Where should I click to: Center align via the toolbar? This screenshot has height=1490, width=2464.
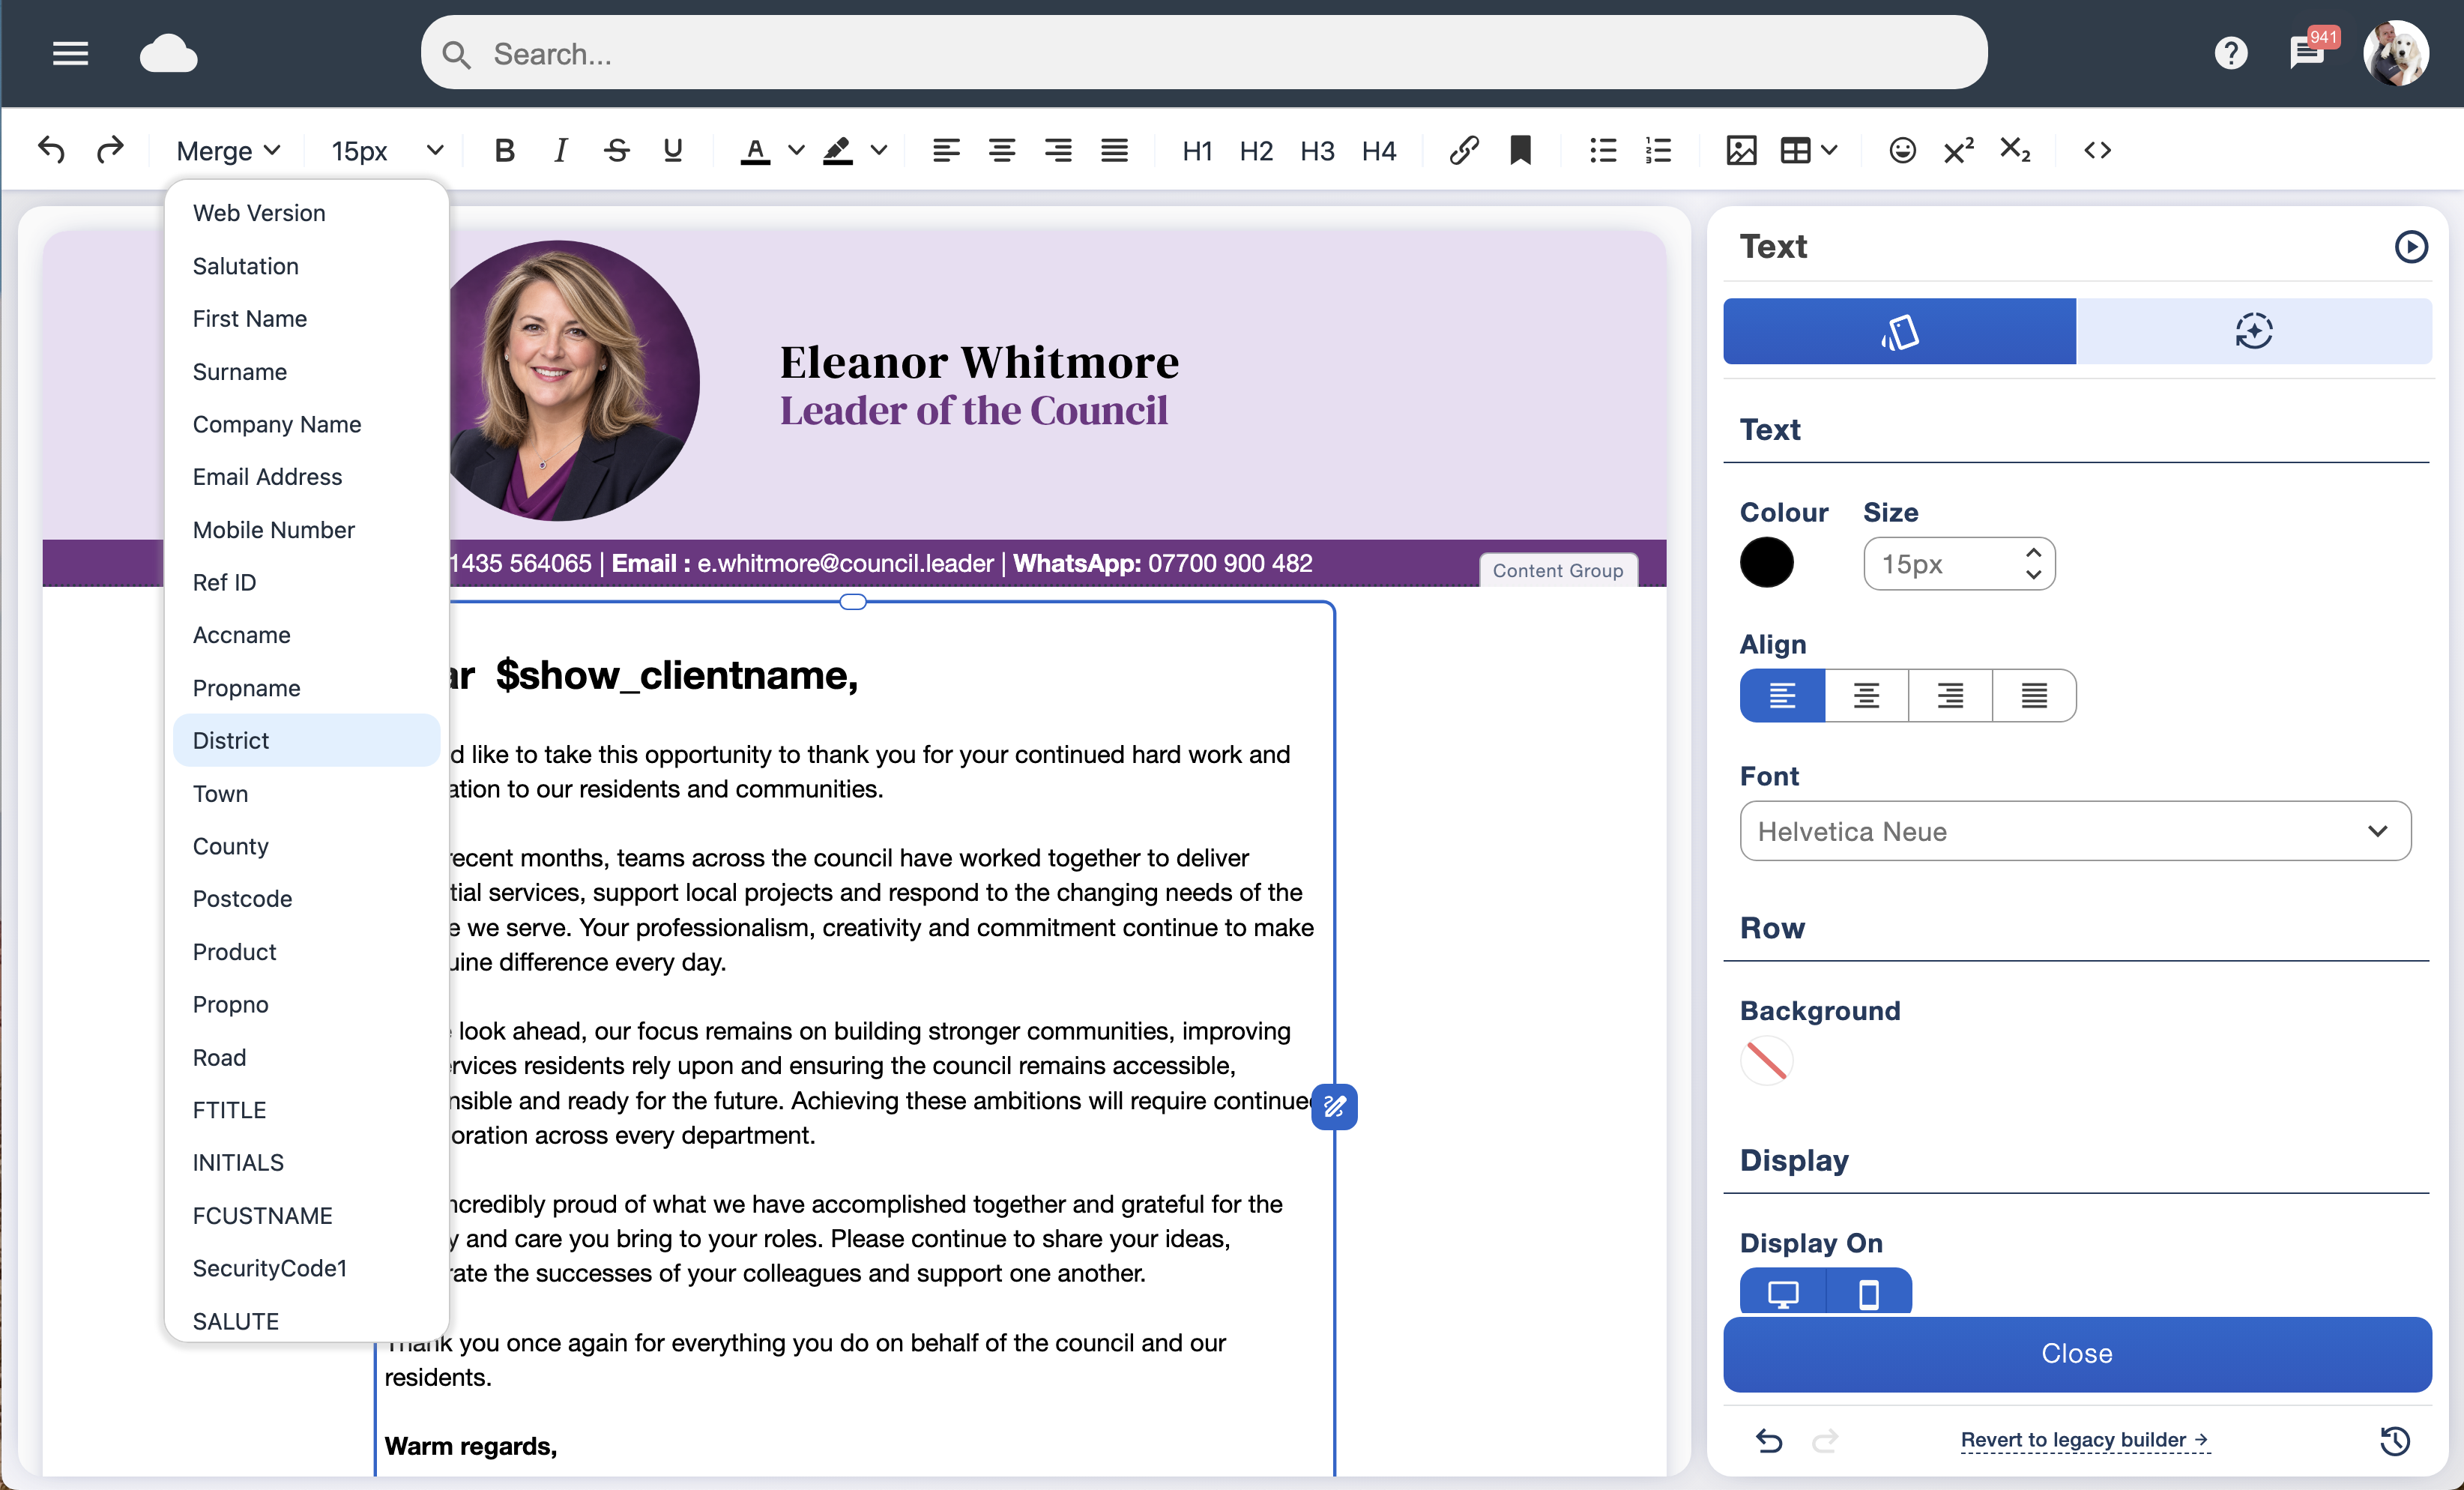1002,150
